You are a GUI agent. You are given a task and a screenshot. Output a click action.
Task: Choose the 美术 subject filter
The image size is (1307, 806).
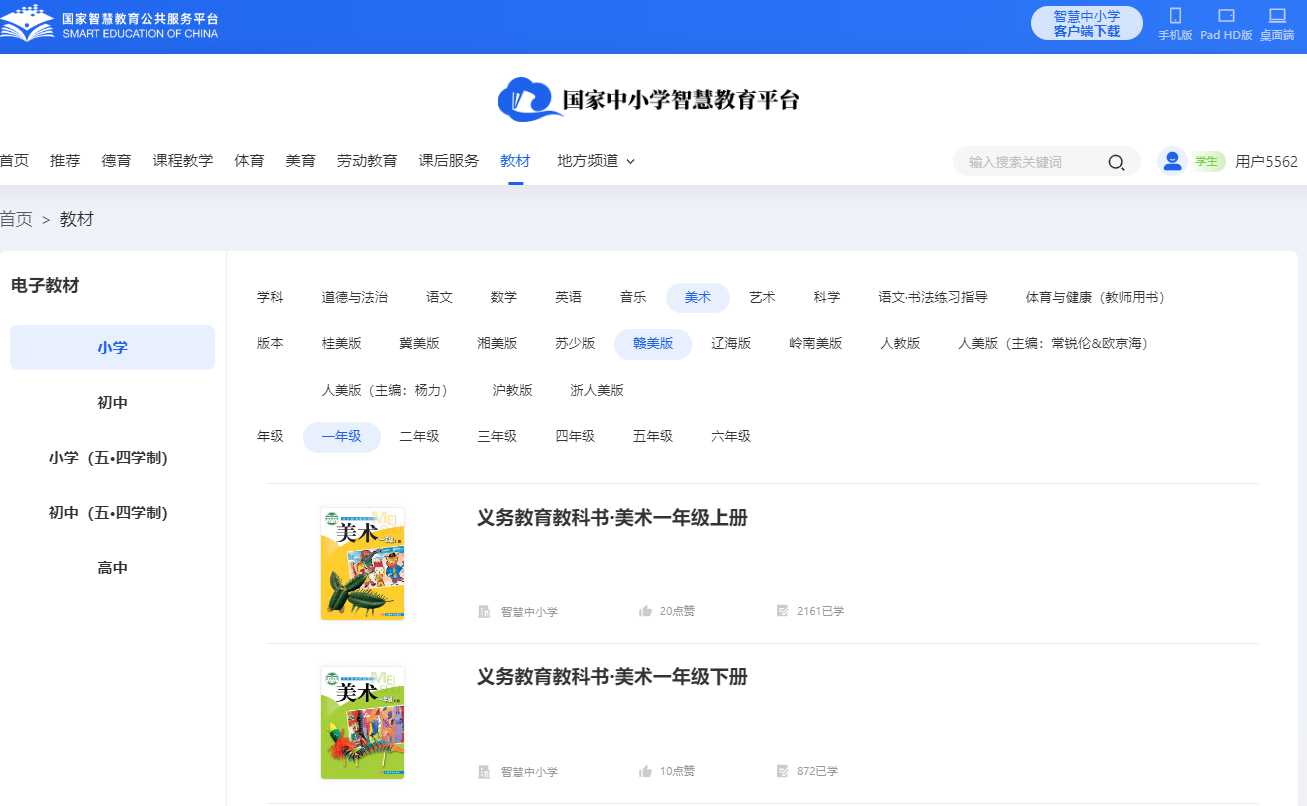pyautogui.click(x=698, y=298)
